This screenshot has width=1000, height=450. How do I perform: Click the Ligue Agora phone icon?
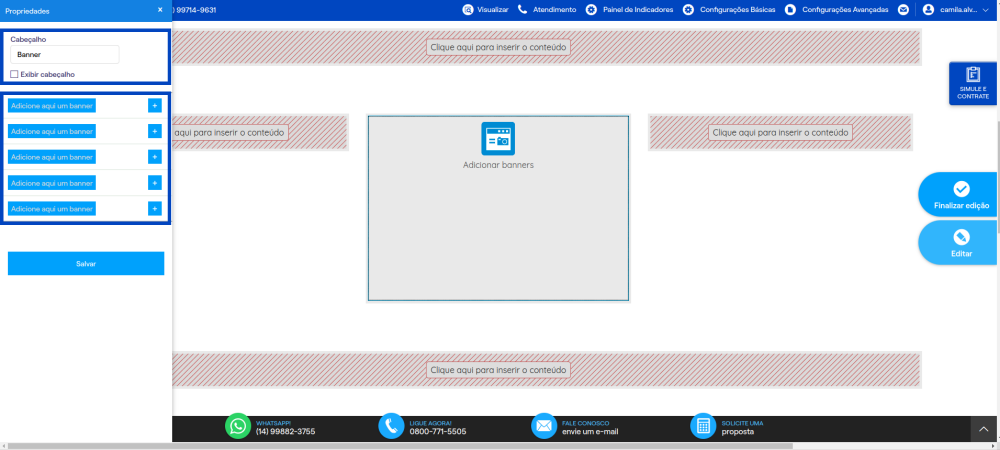tap(392, 426)
